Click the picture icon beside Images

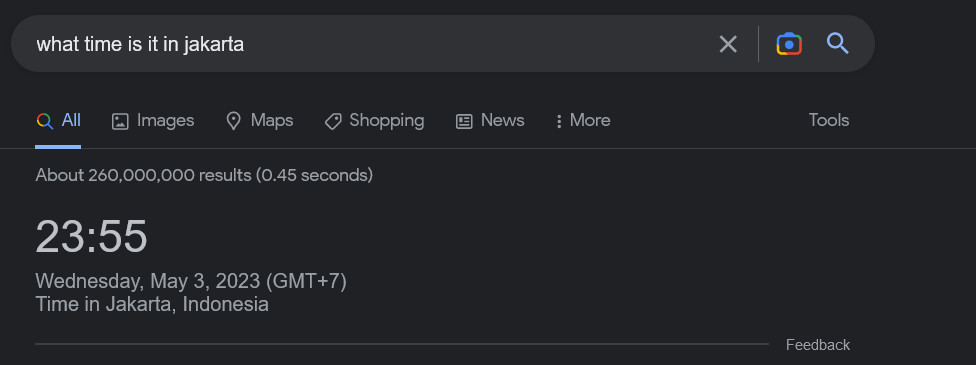tap(120, 121)
